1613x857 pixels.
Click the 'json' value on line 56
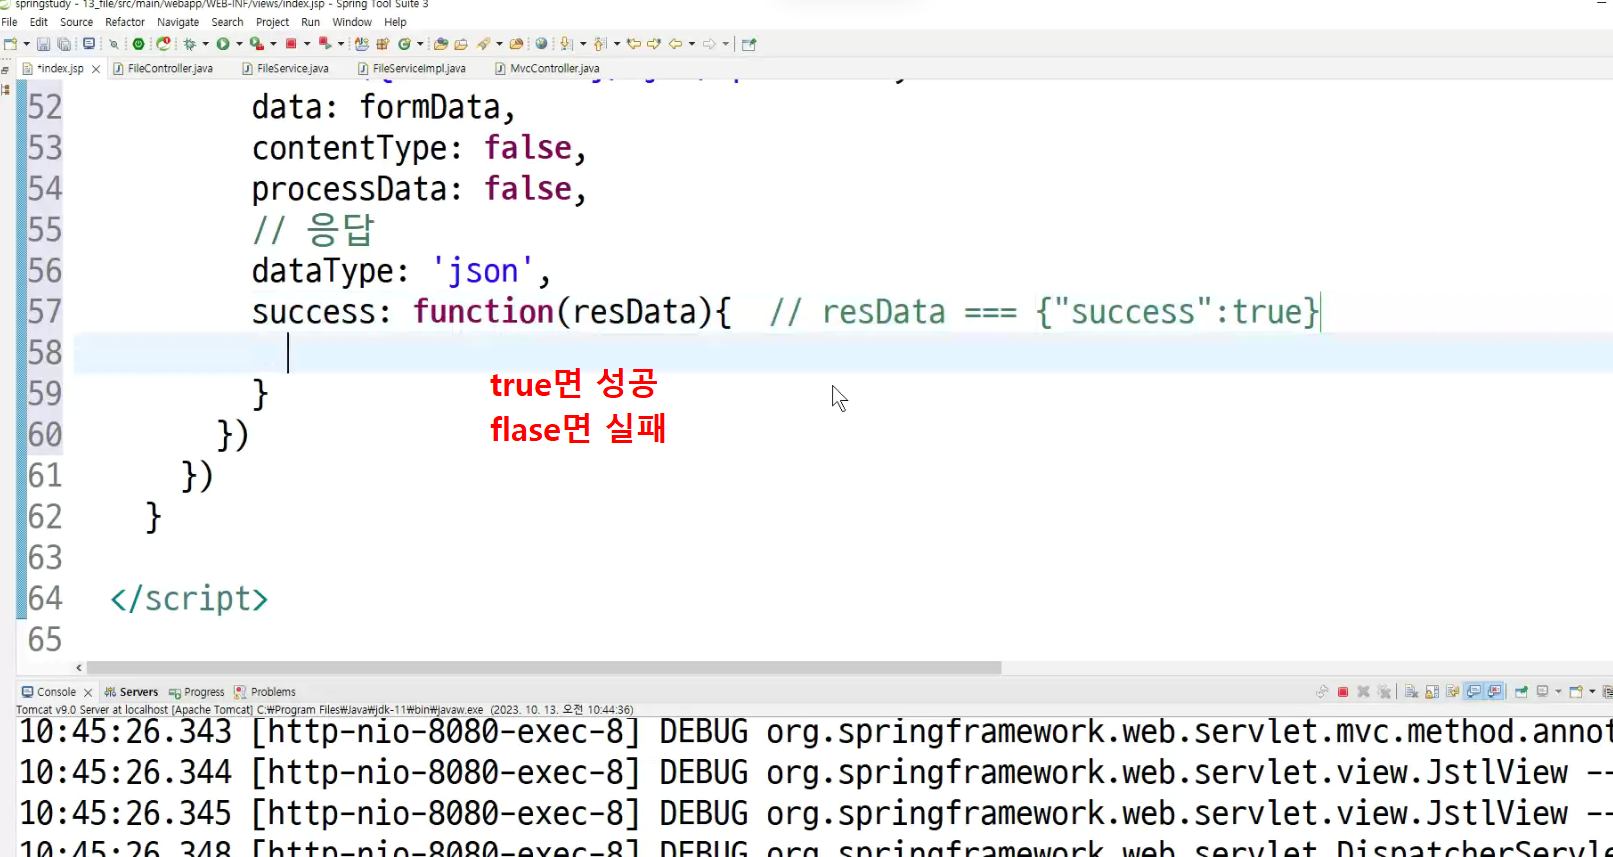tap(483, 271)
